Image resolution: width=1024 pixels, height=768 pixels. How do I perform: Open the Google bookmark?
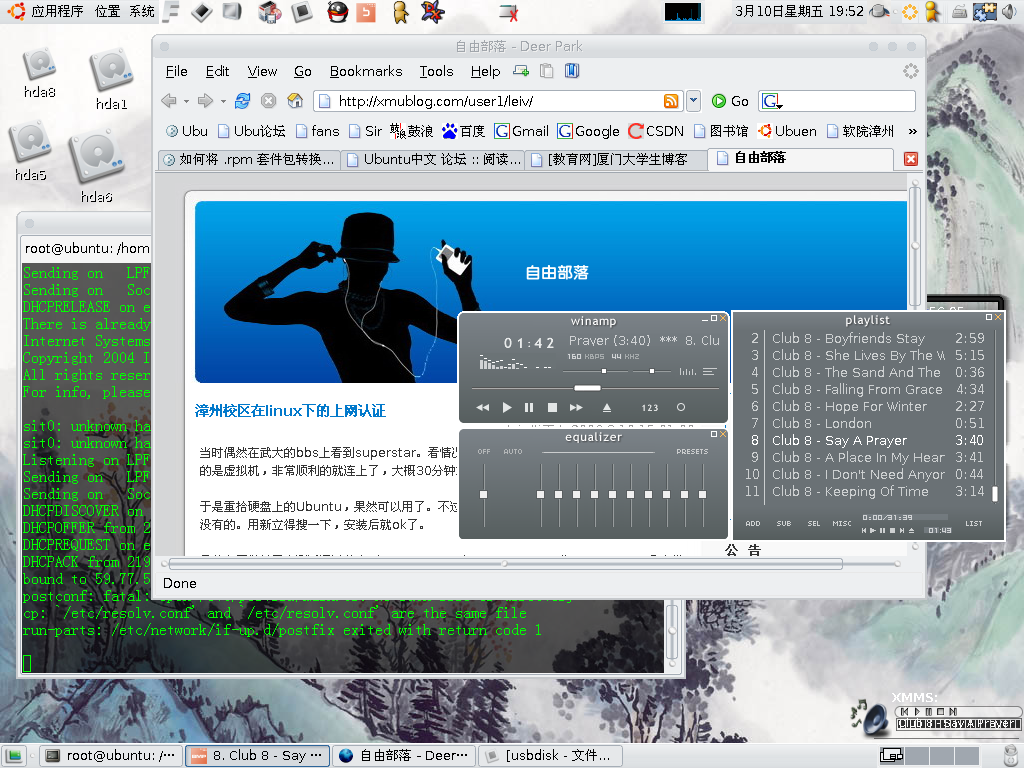588,131
